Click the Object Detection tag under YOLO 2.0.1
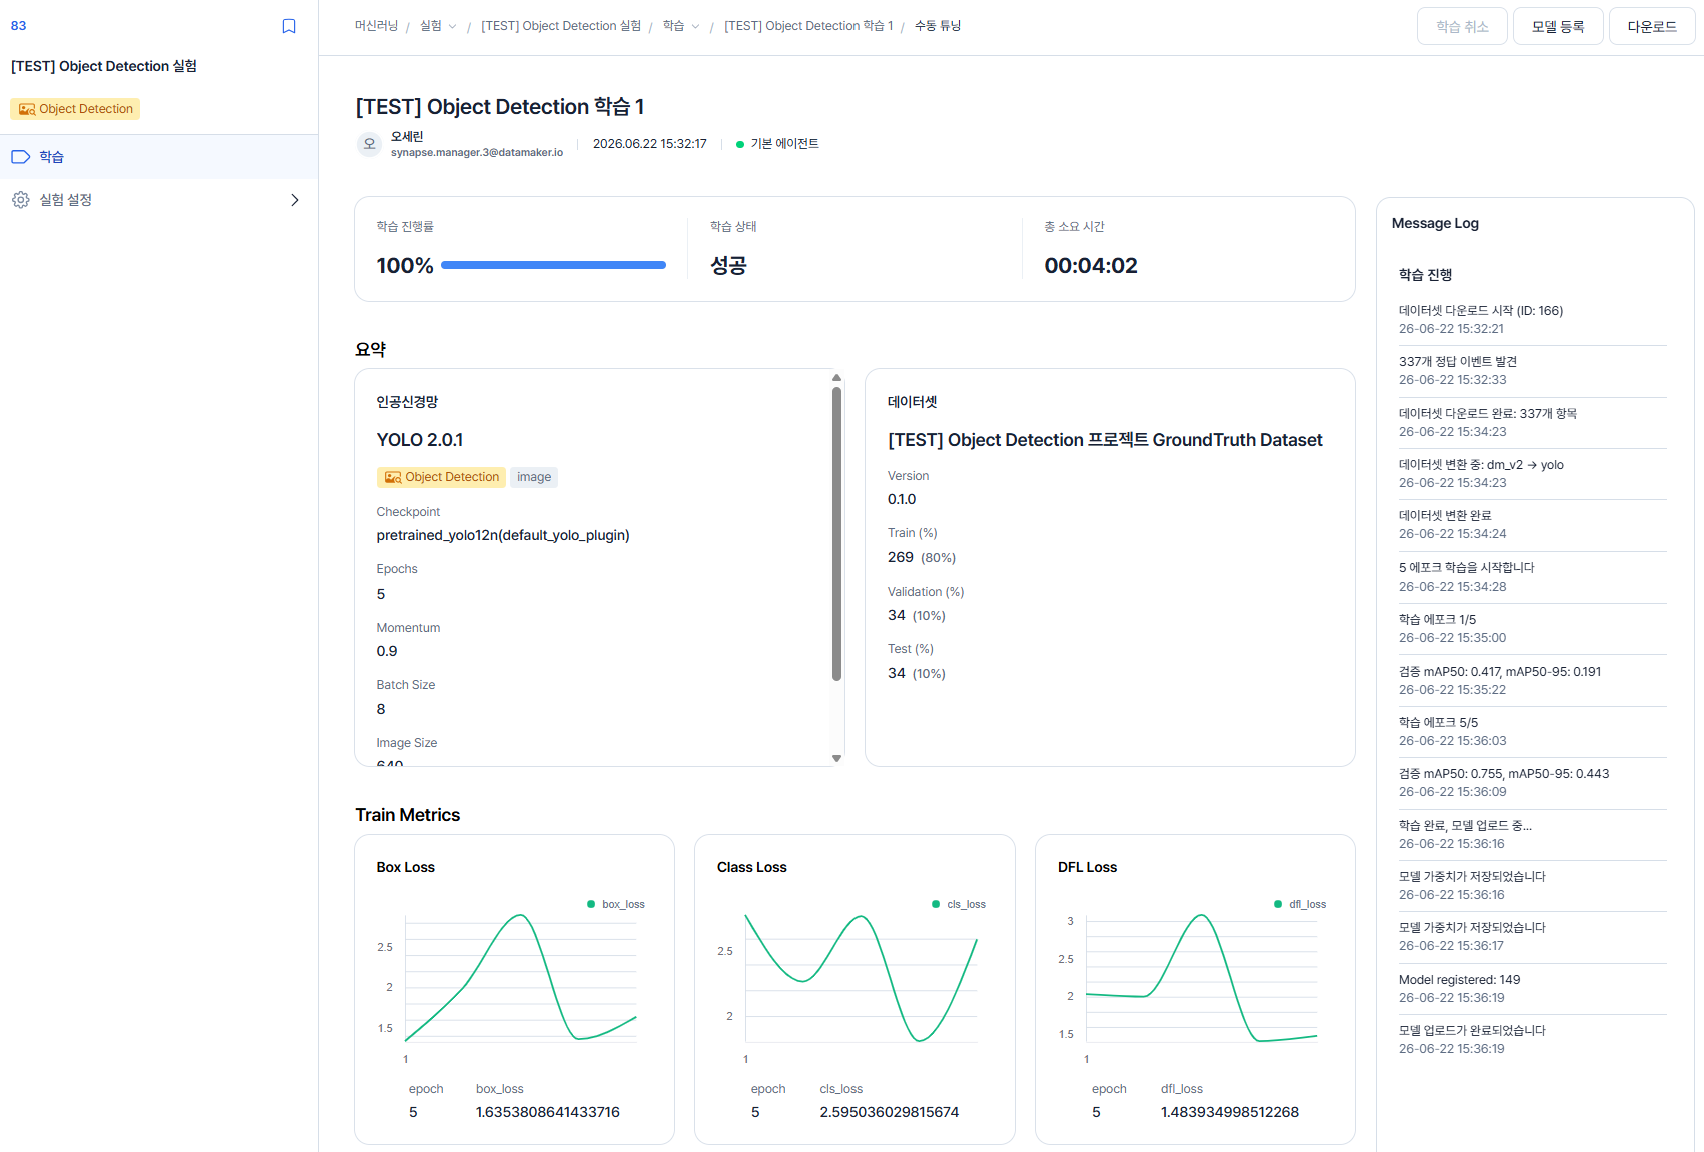1704x1152 pixels. 441,477
